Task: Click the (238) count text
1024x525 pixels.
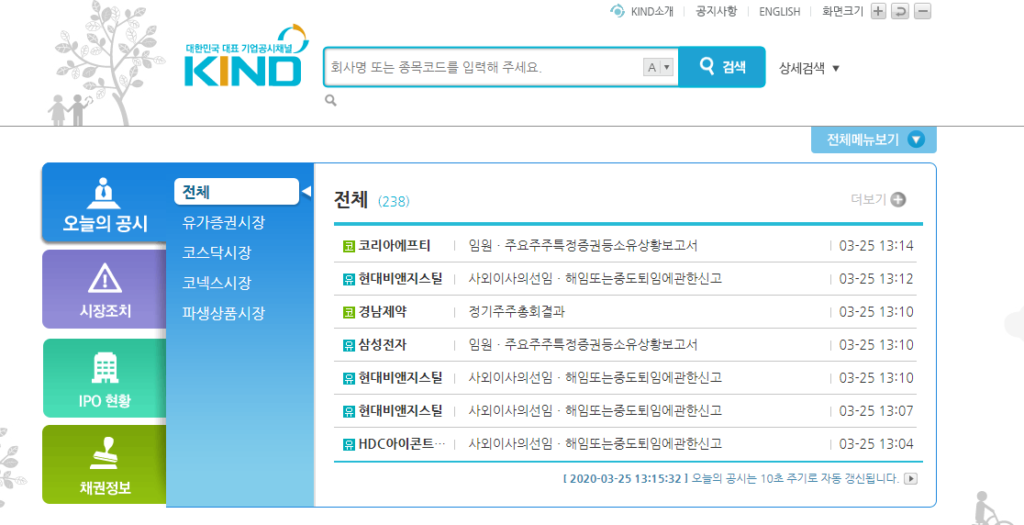Action: [x=394, y=202]
